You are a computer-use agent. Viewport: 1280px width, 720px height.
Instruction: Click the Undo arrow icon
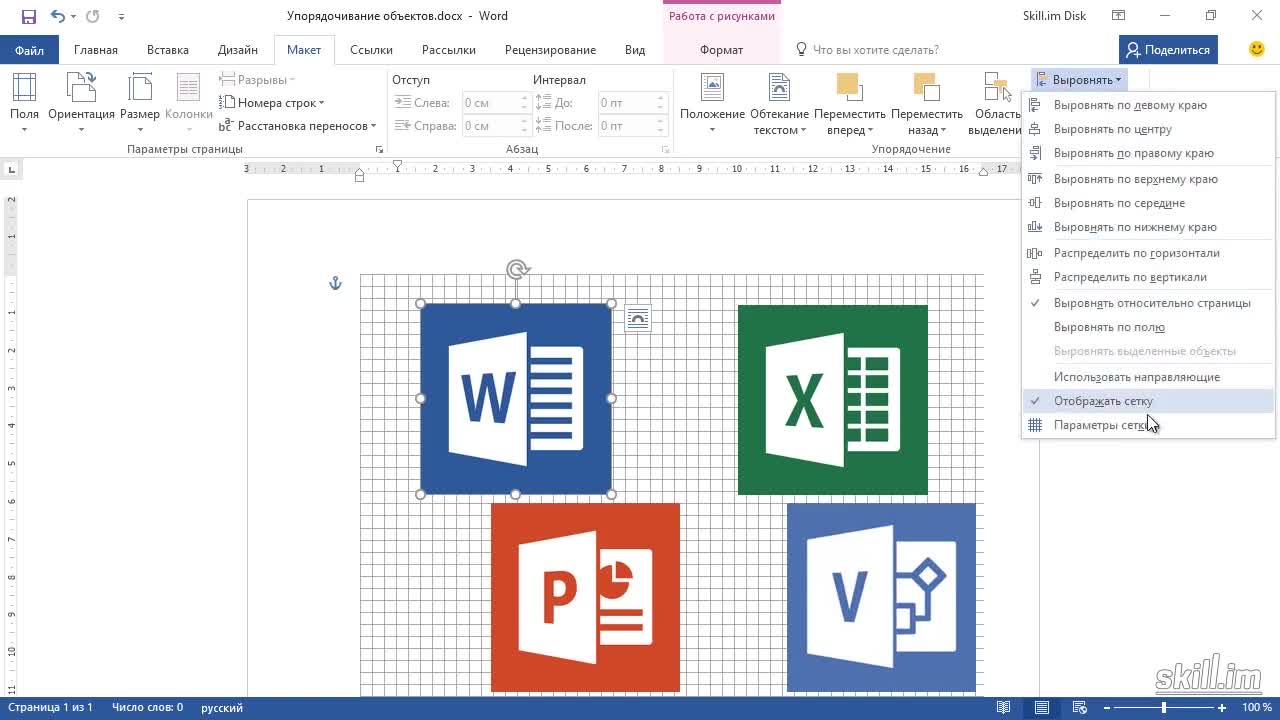tap(57, 16)
